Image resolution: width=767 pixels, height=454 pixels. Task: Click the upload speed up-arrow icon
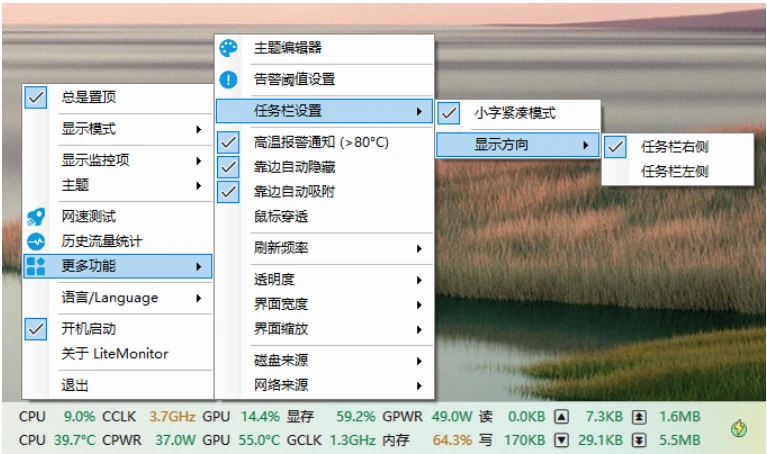tap(561, 416)
